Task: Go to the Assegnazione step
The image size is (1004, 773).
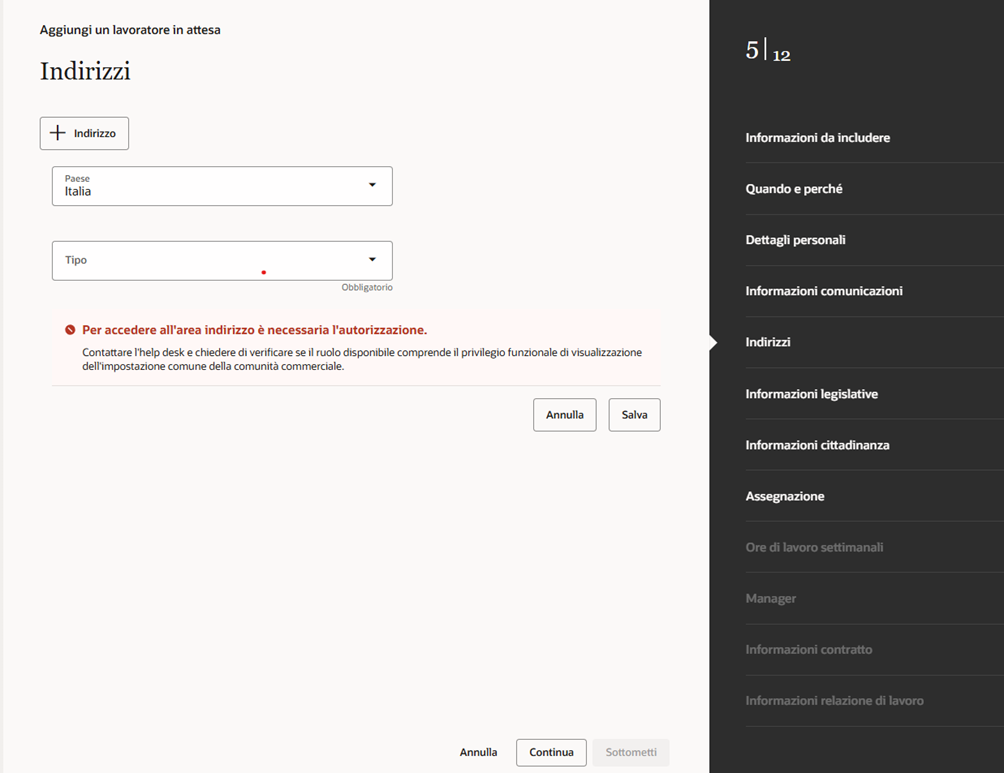Action: [x=784, y=496]
